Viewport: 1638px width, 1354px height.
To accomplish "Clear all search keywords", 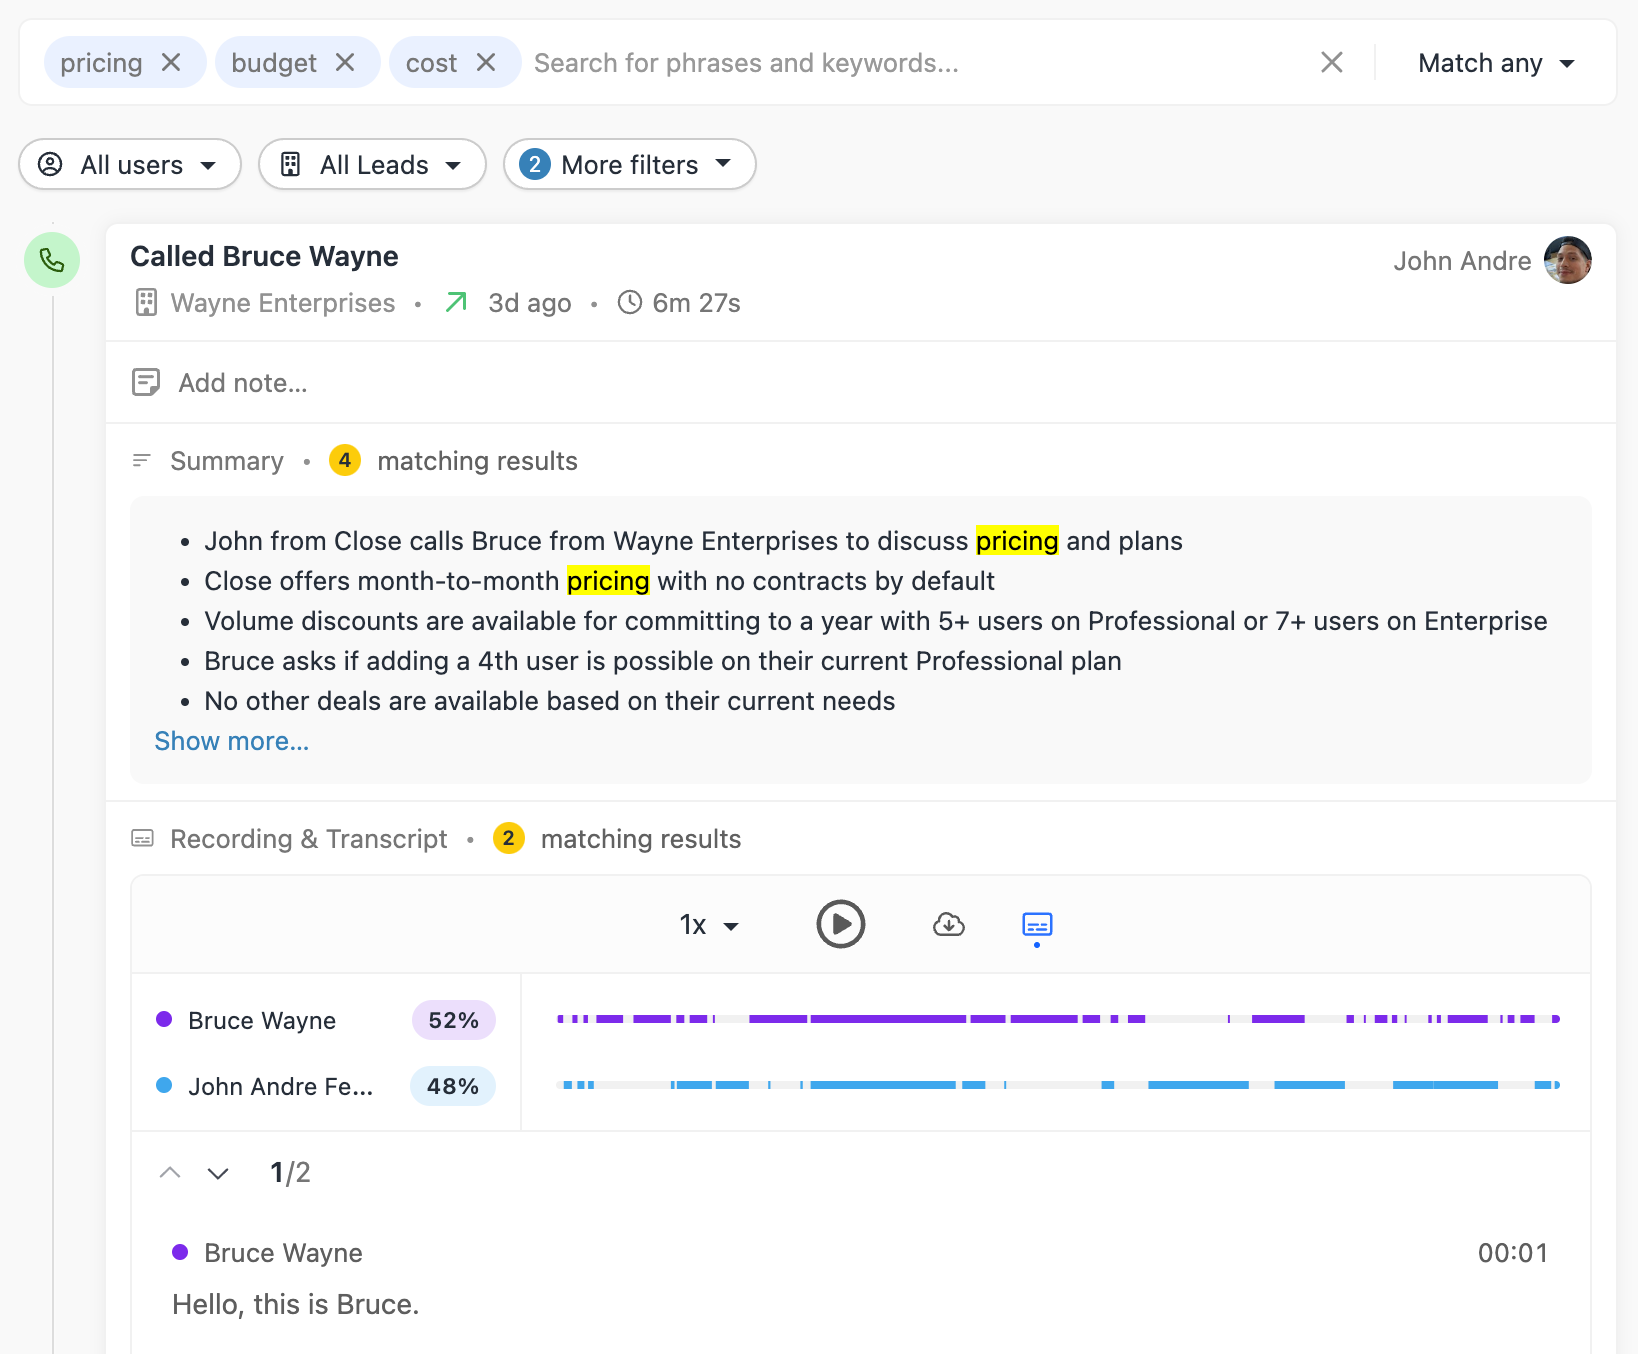I will click(x=1331, y=63).
